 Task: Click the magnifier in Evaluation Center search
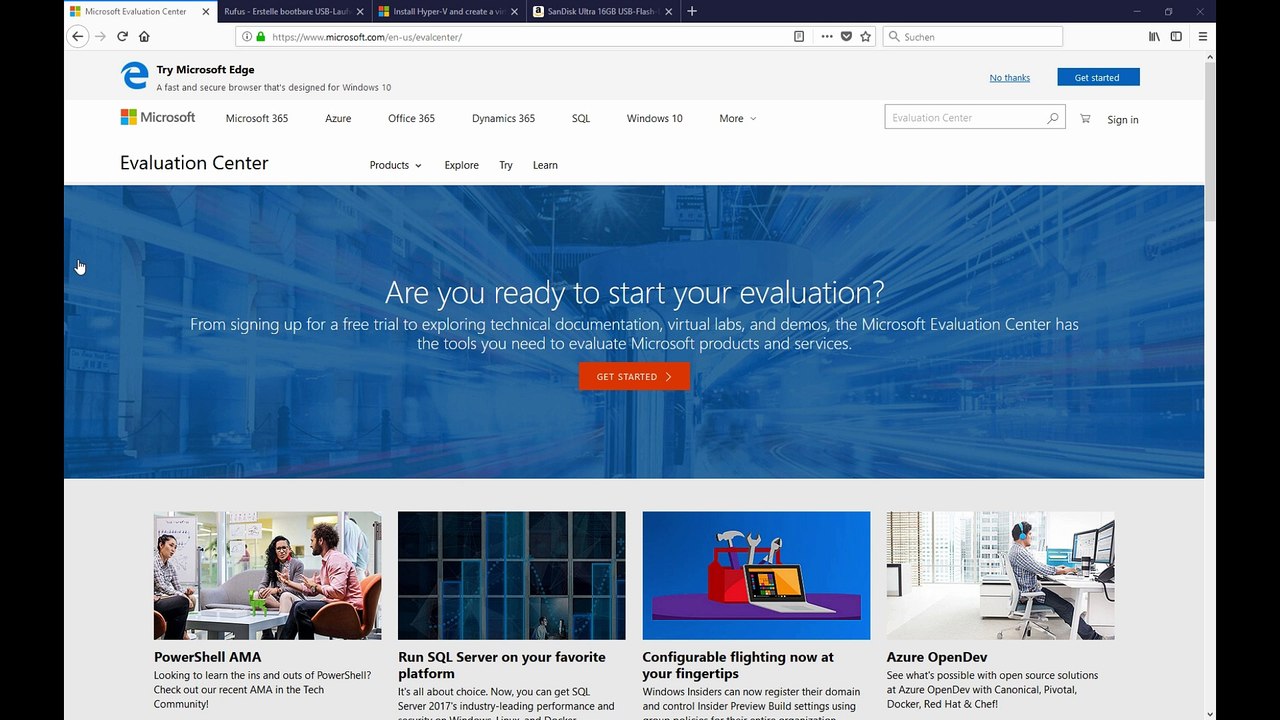point(1052,118)
